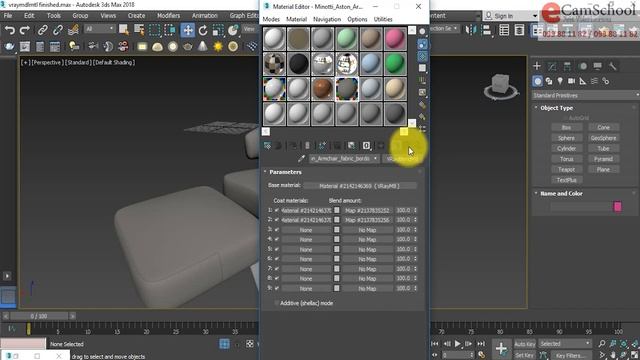
Task: Click the time slider at 0 / 100
Action: pos(39,316)
